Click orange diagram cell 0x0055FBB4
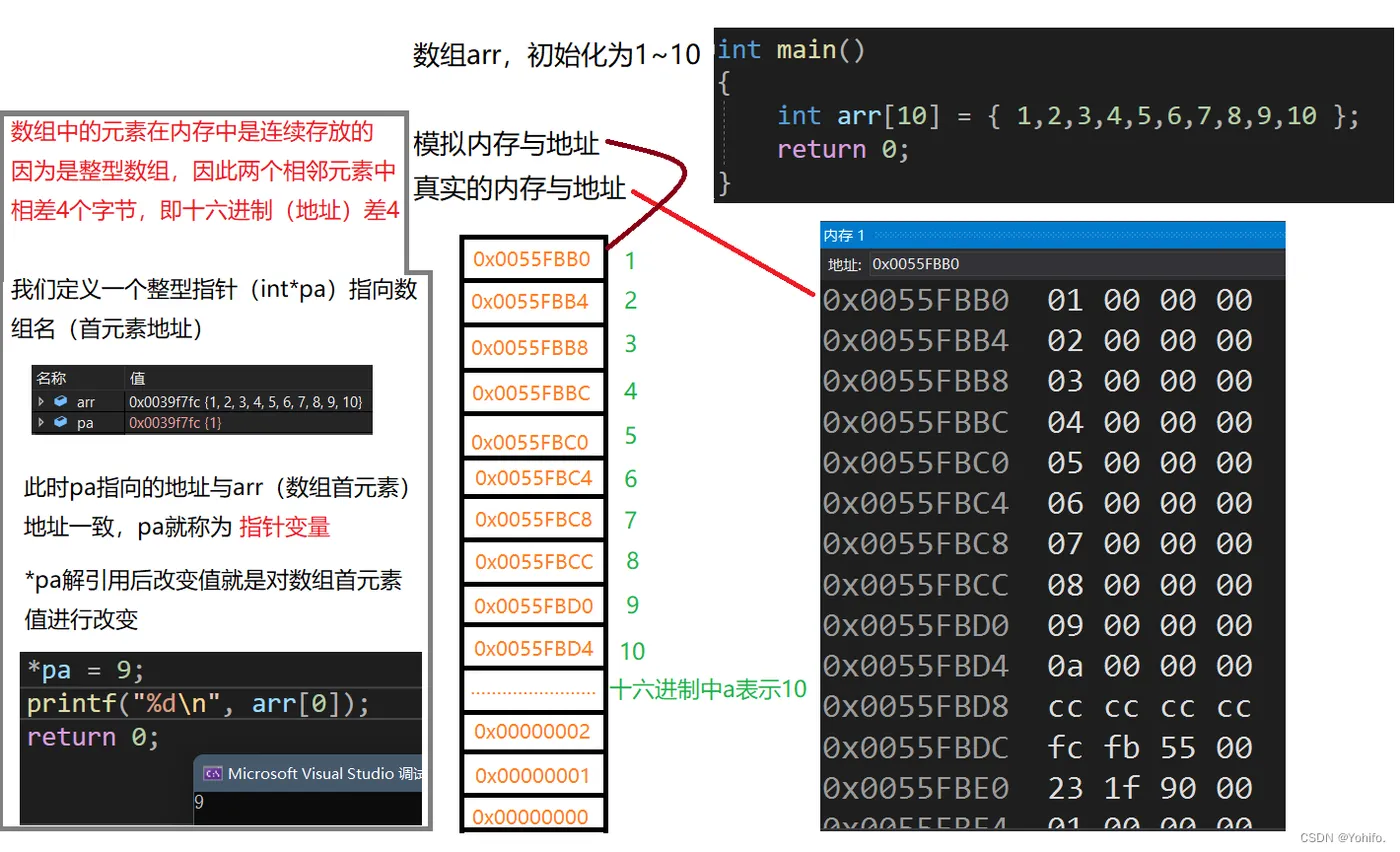1400x852 pixels. [x=533, y=301]
